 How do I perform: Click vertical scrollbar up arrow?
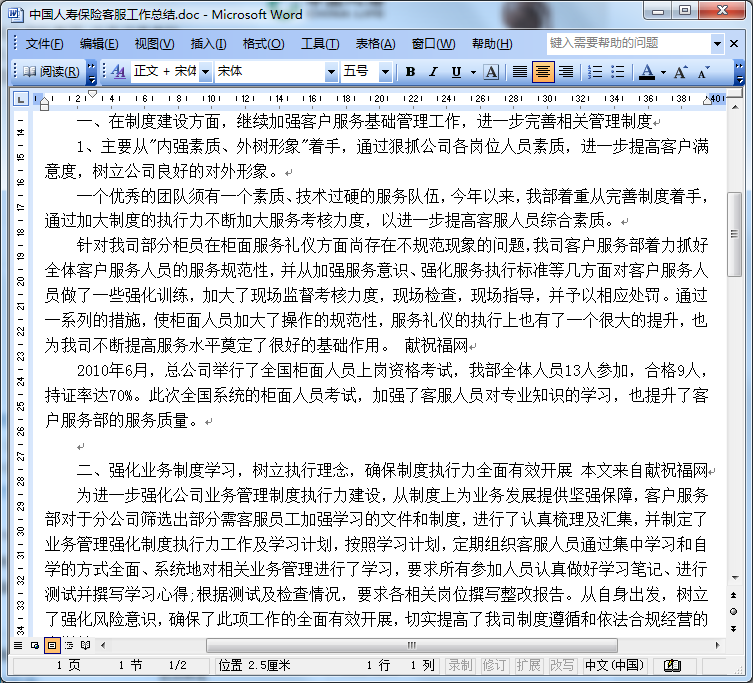tap(734, 107)
